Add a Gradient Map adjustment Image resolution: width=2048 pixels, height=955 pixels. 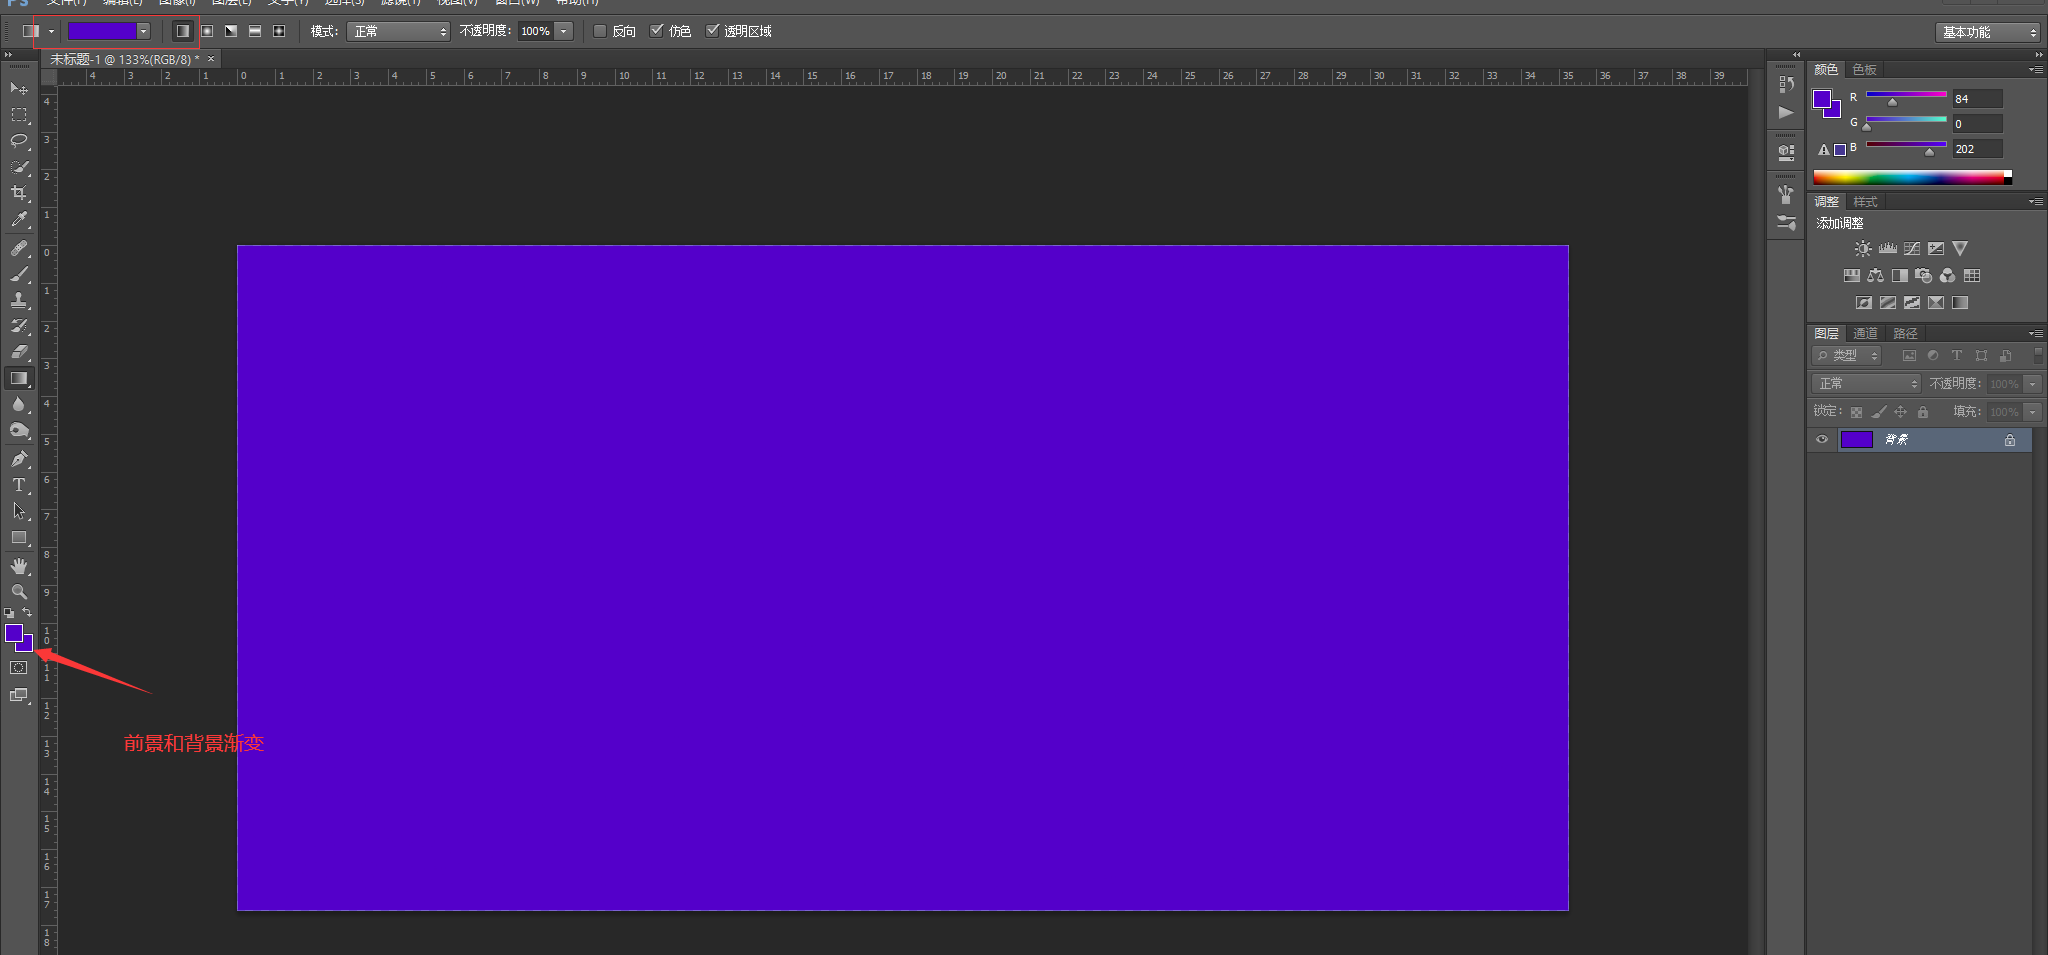click(x=1960, y=303)
